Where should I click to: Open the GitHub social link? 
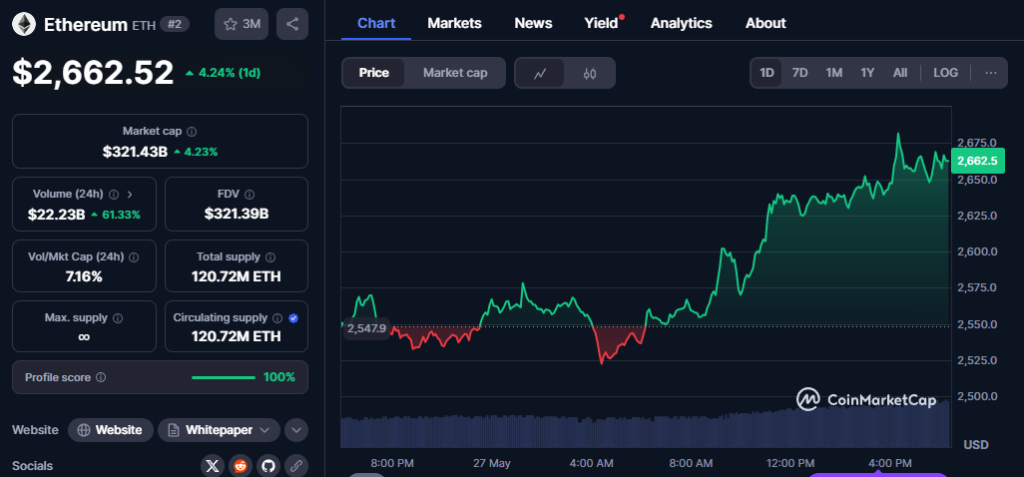(267, 466)
